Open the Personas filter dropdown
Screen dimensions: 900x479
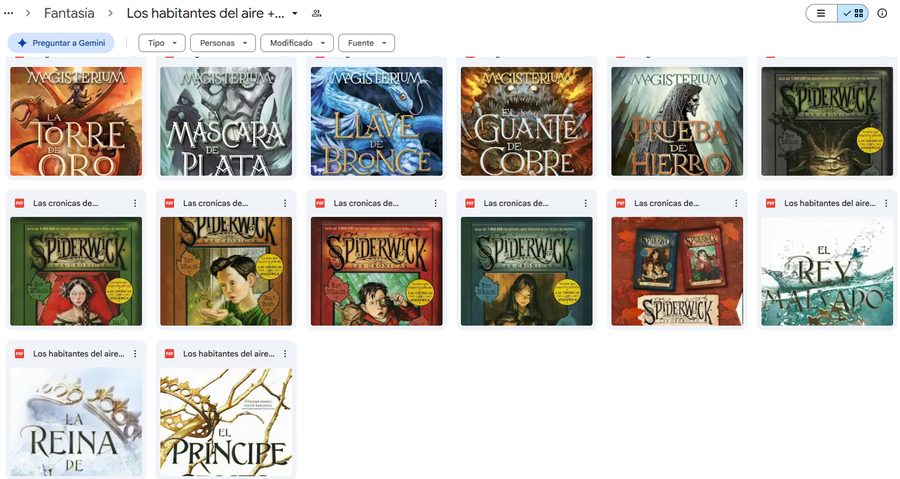223,43
